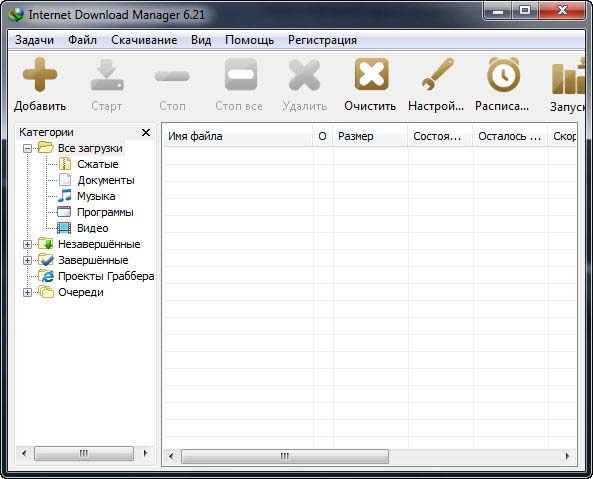Viewport: 593px width, 479px height.
Task: Click the download list horizontal scrollbar thumb
Action: click(x=285, y=456)
